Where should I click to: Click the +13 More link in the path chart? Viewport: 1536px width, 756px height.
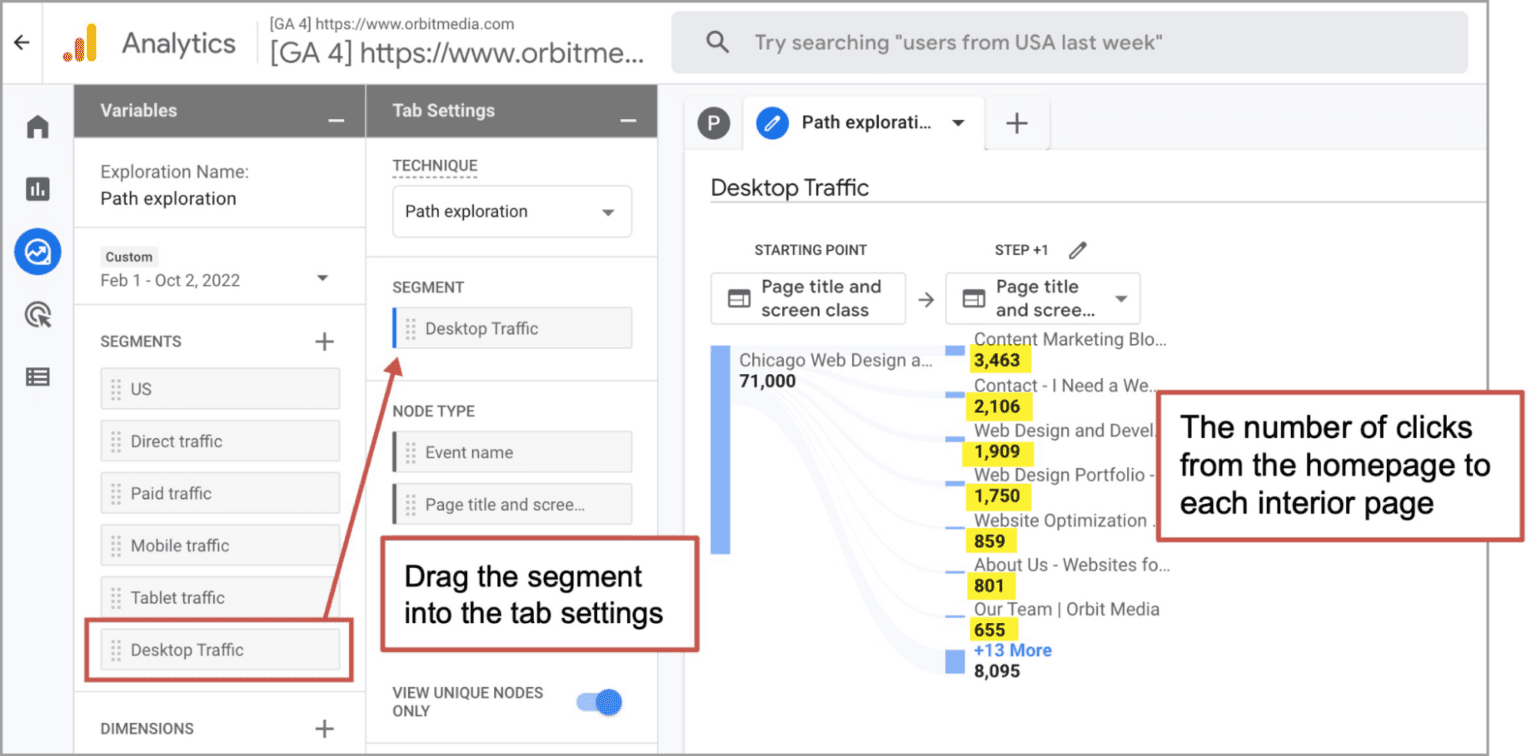click(x=1012, y=650)
